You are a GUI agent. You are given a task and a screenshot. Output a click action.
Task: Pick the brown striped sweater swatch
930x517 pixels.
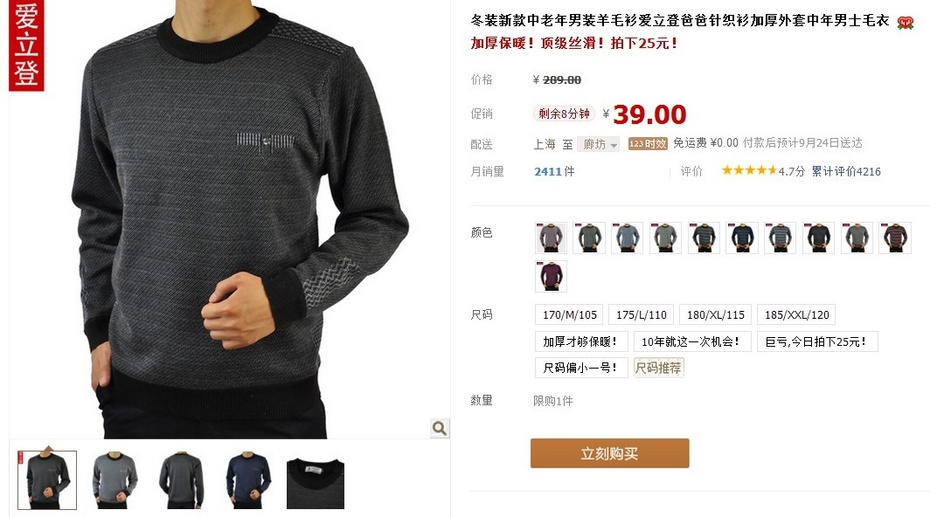coord(895,238)
